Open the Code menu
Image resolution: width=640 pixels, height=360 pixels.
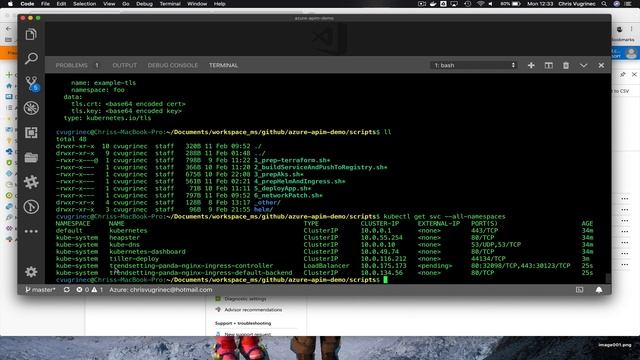[x=27, y=4]
